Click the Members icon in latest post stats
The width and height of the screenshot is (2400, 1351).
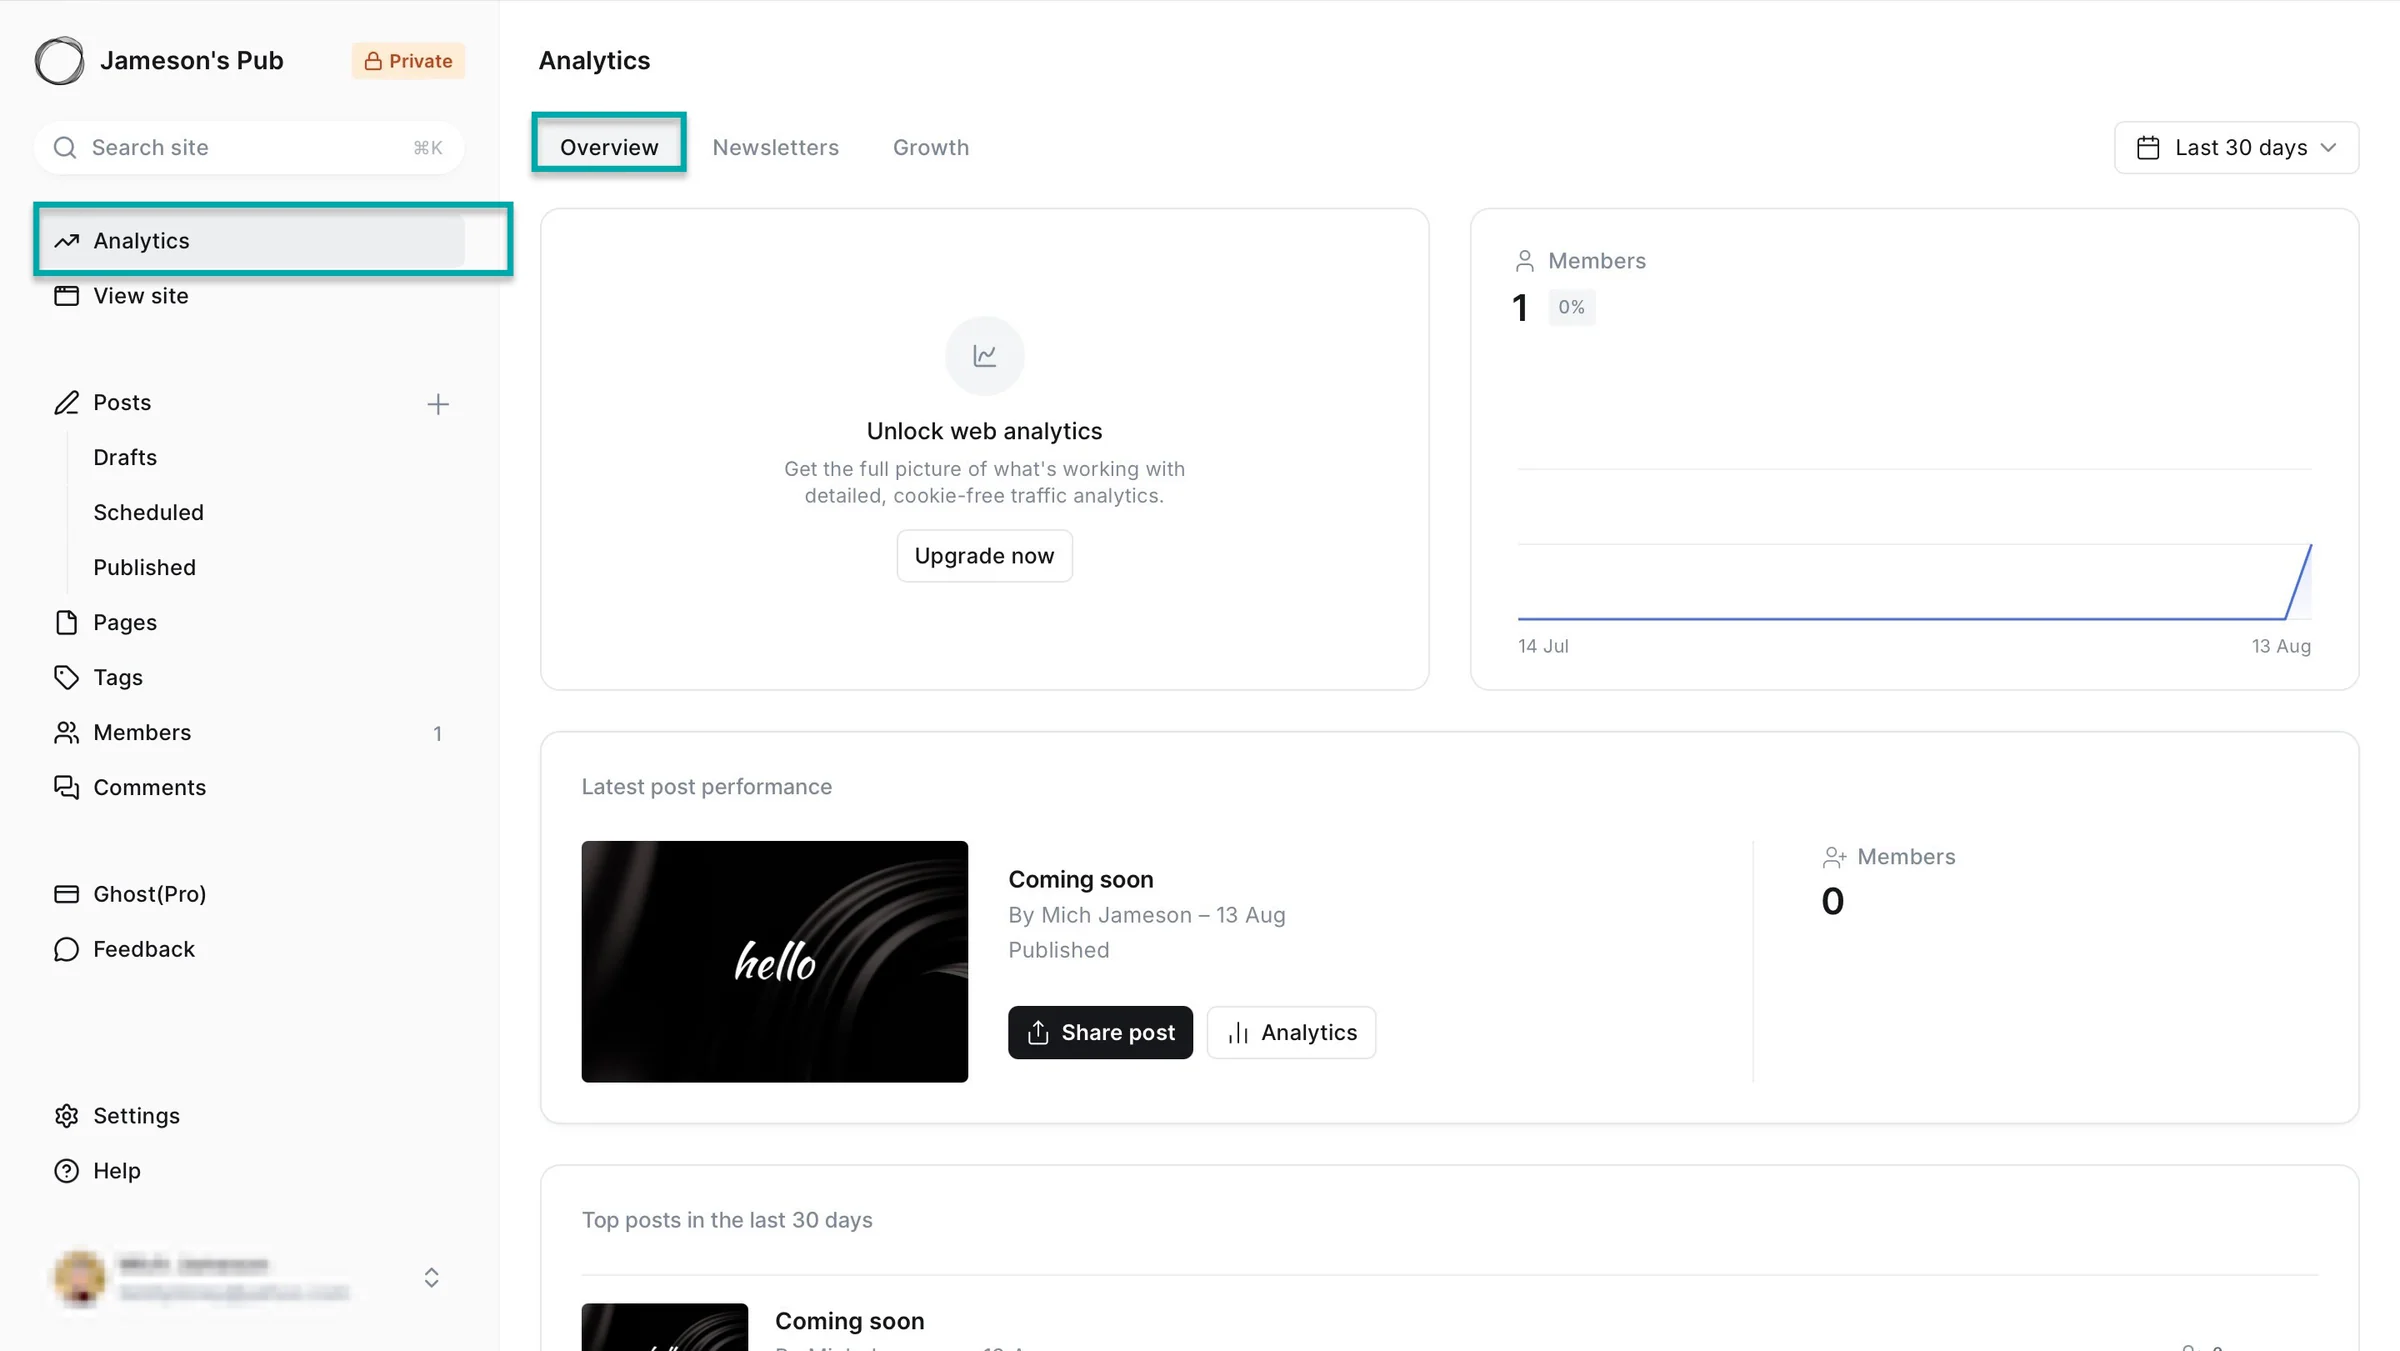1834,857
